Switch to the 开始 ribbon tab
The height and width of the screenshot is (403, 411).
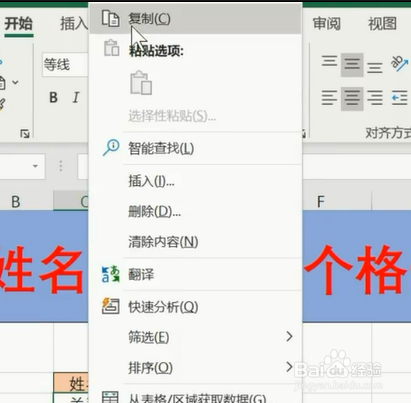point(19,24)
